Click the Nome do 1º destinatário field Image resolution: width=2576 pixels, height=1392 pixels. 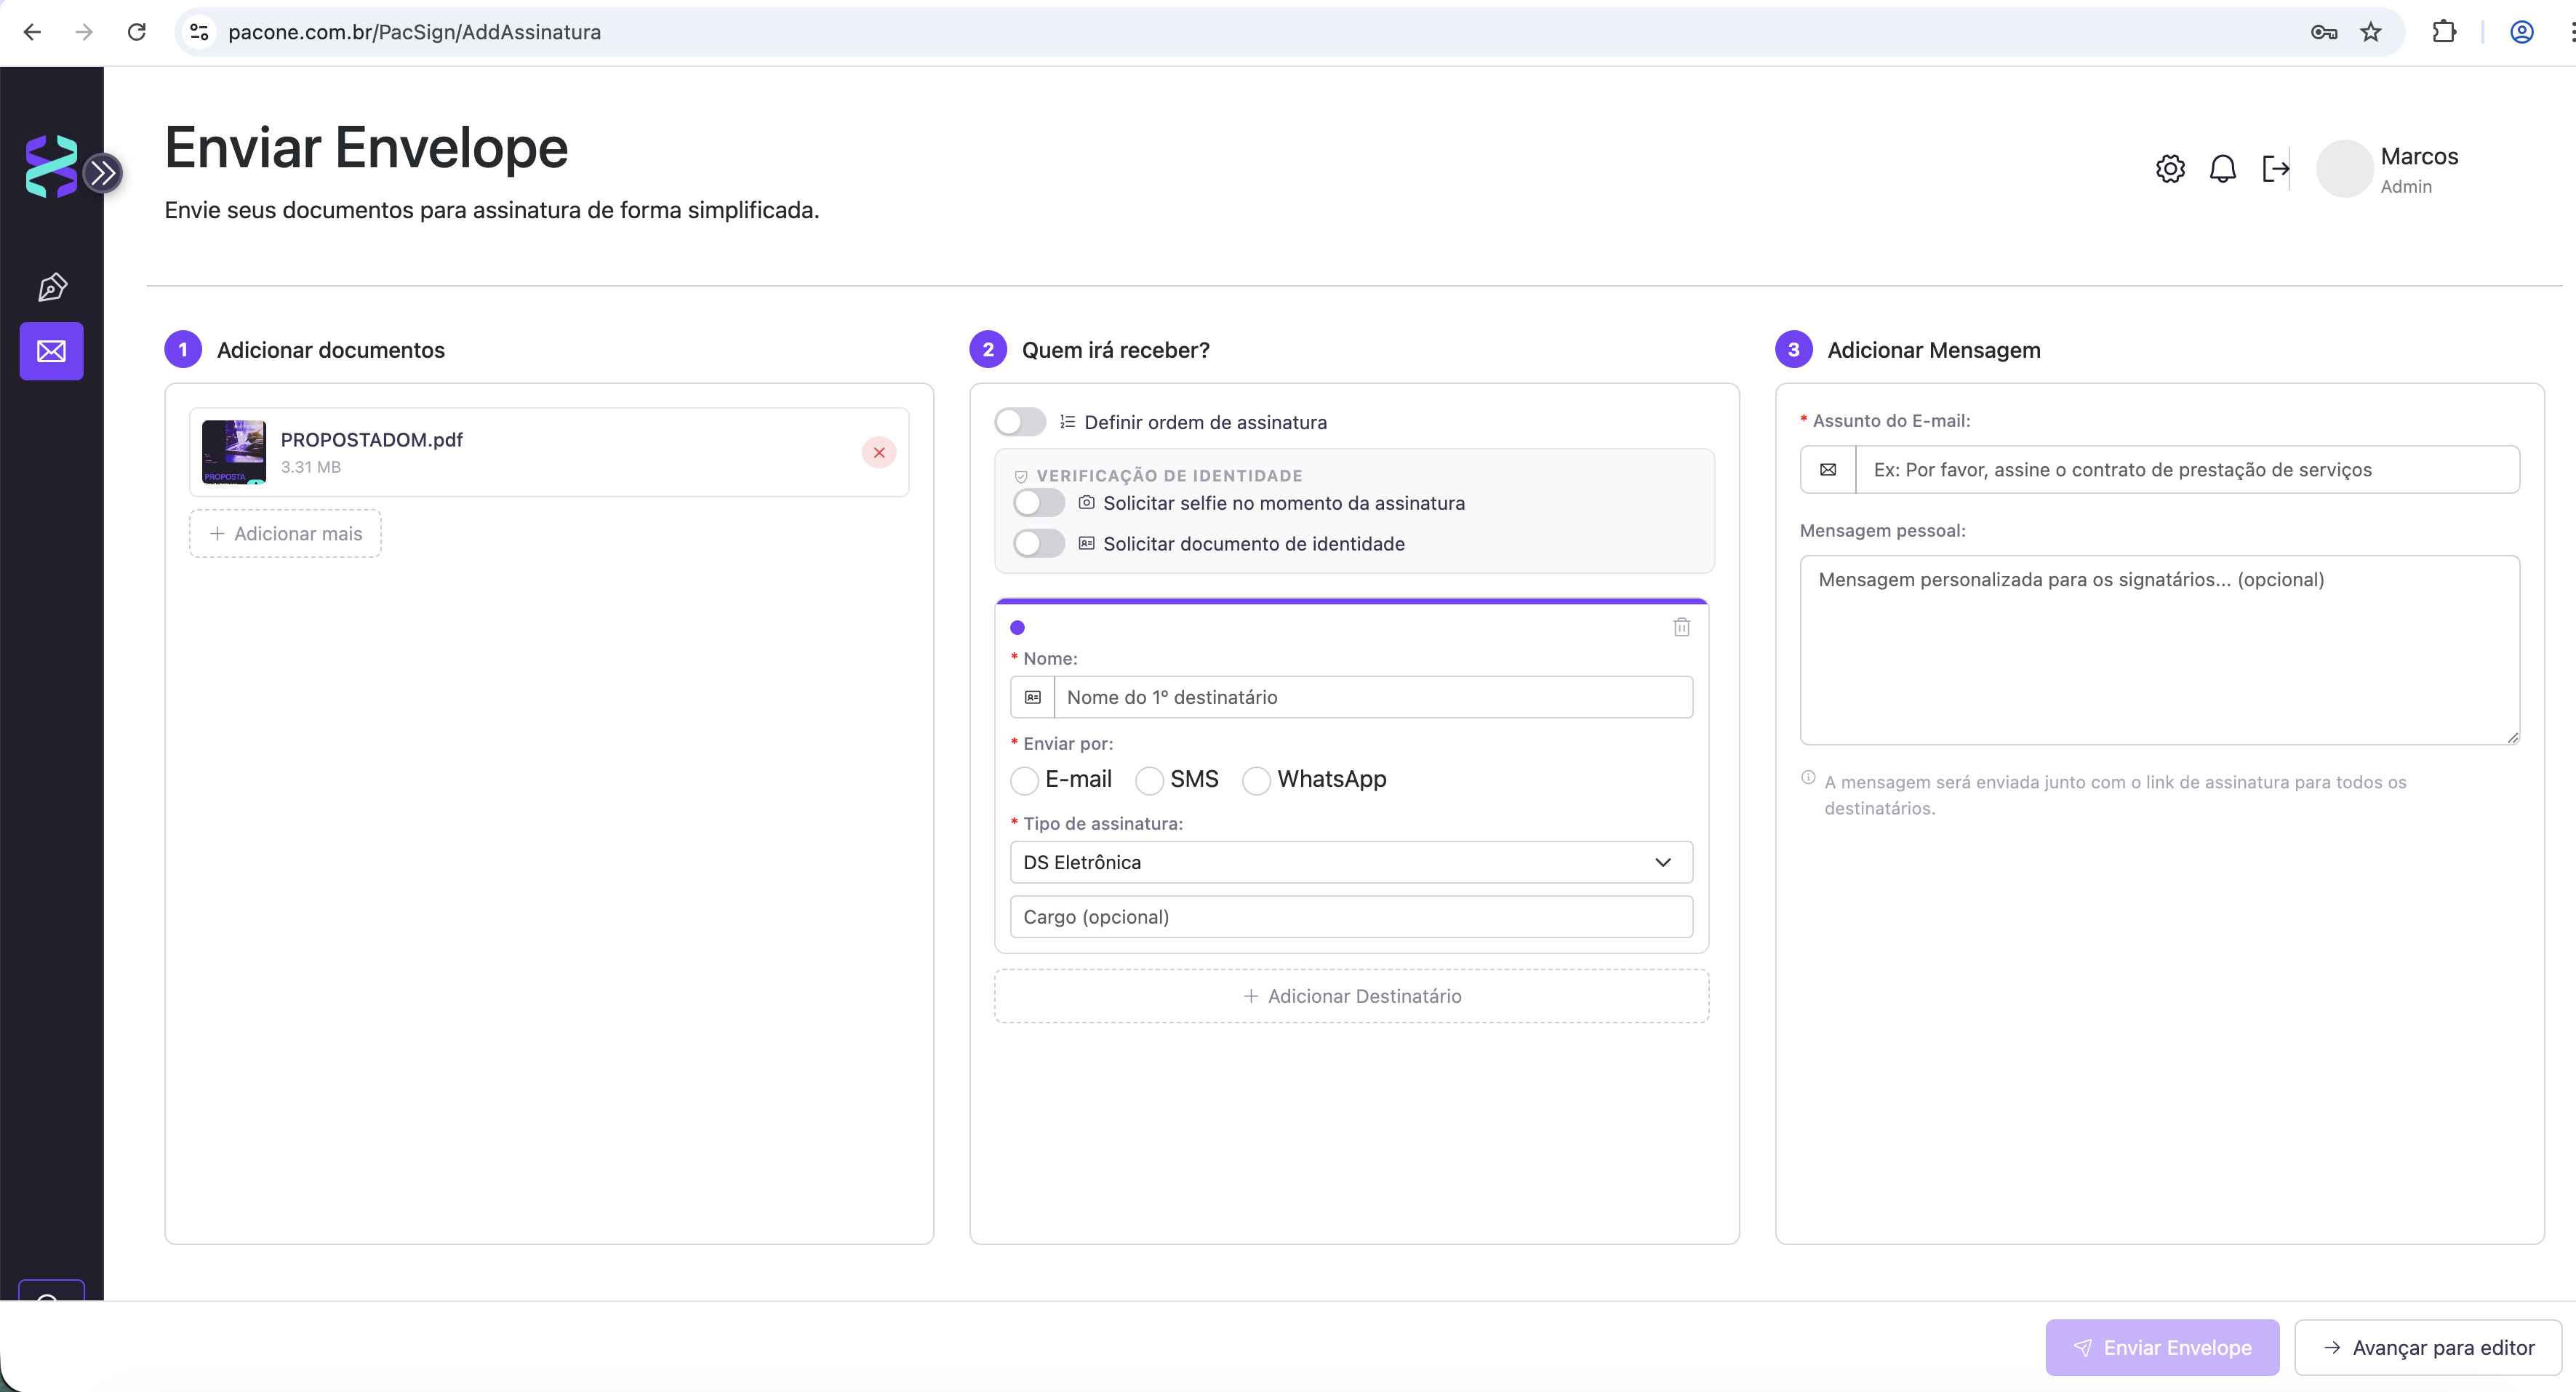point(1373,697)
